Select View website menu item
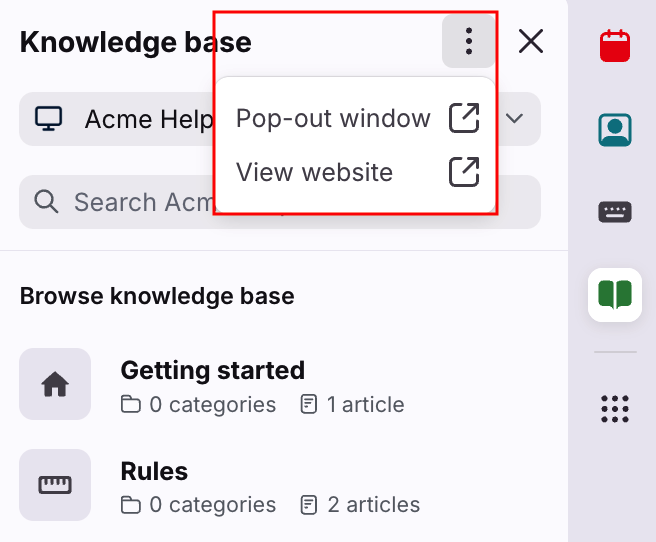Image resolution: width=656 pixels, height=542 pixels. click(x=314, y=172)
